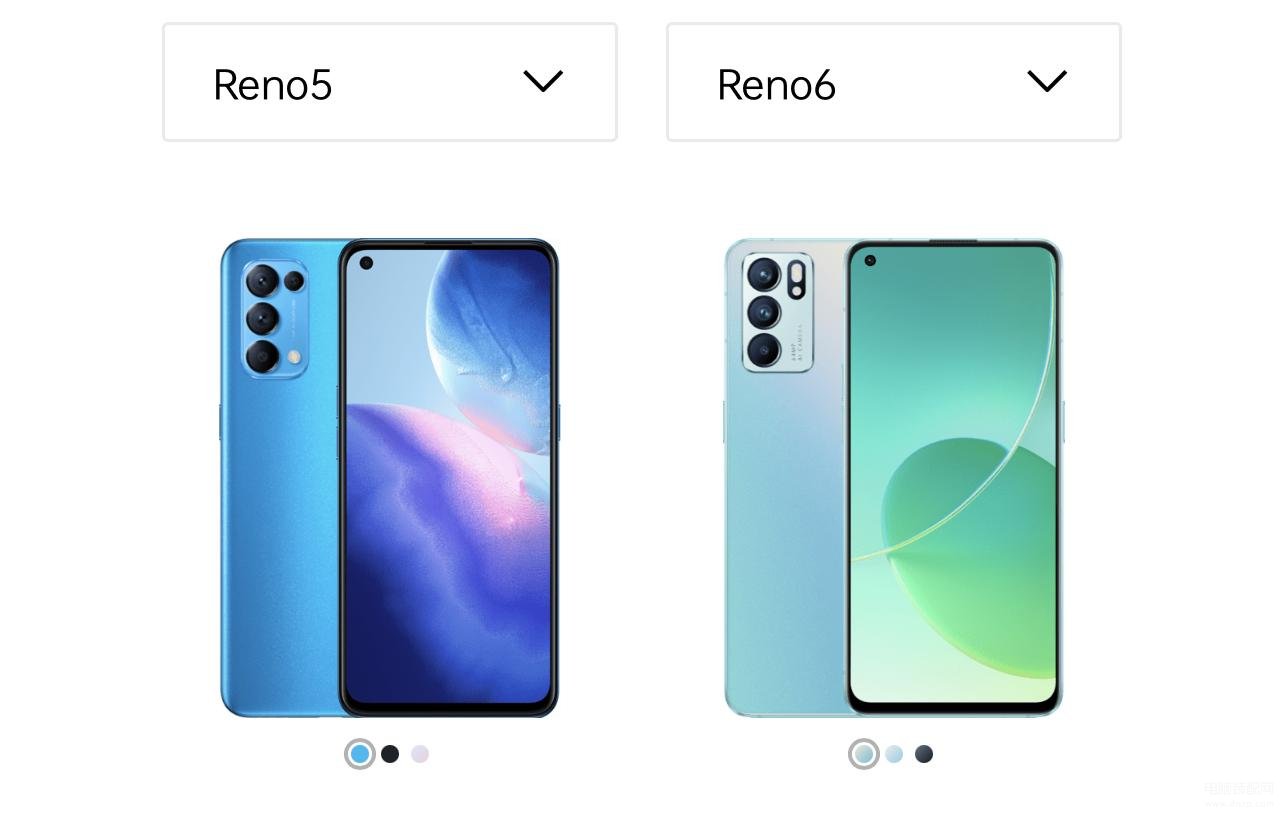Image resolution: width=1284 pixels, height=817 pixels.
Task: Click the Reno5 front display image
Action: [x=448, y=477]
